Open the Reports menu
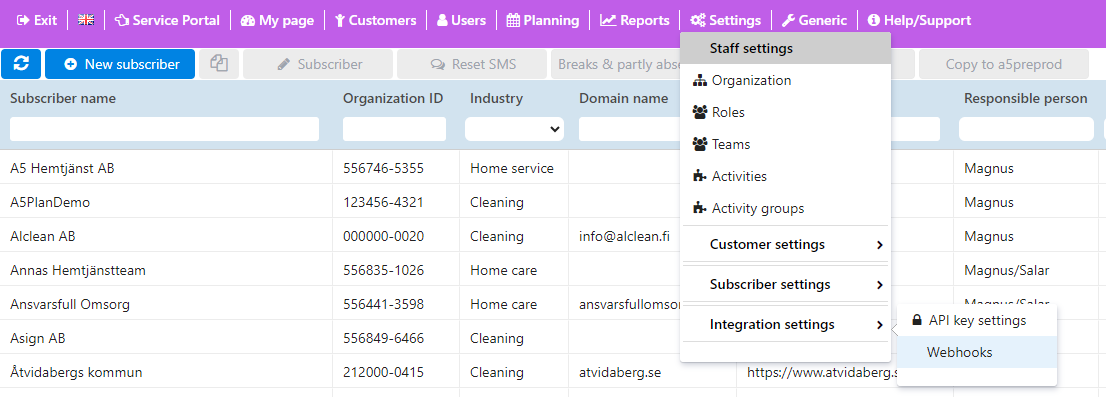1106x397 pixels. 634,20
